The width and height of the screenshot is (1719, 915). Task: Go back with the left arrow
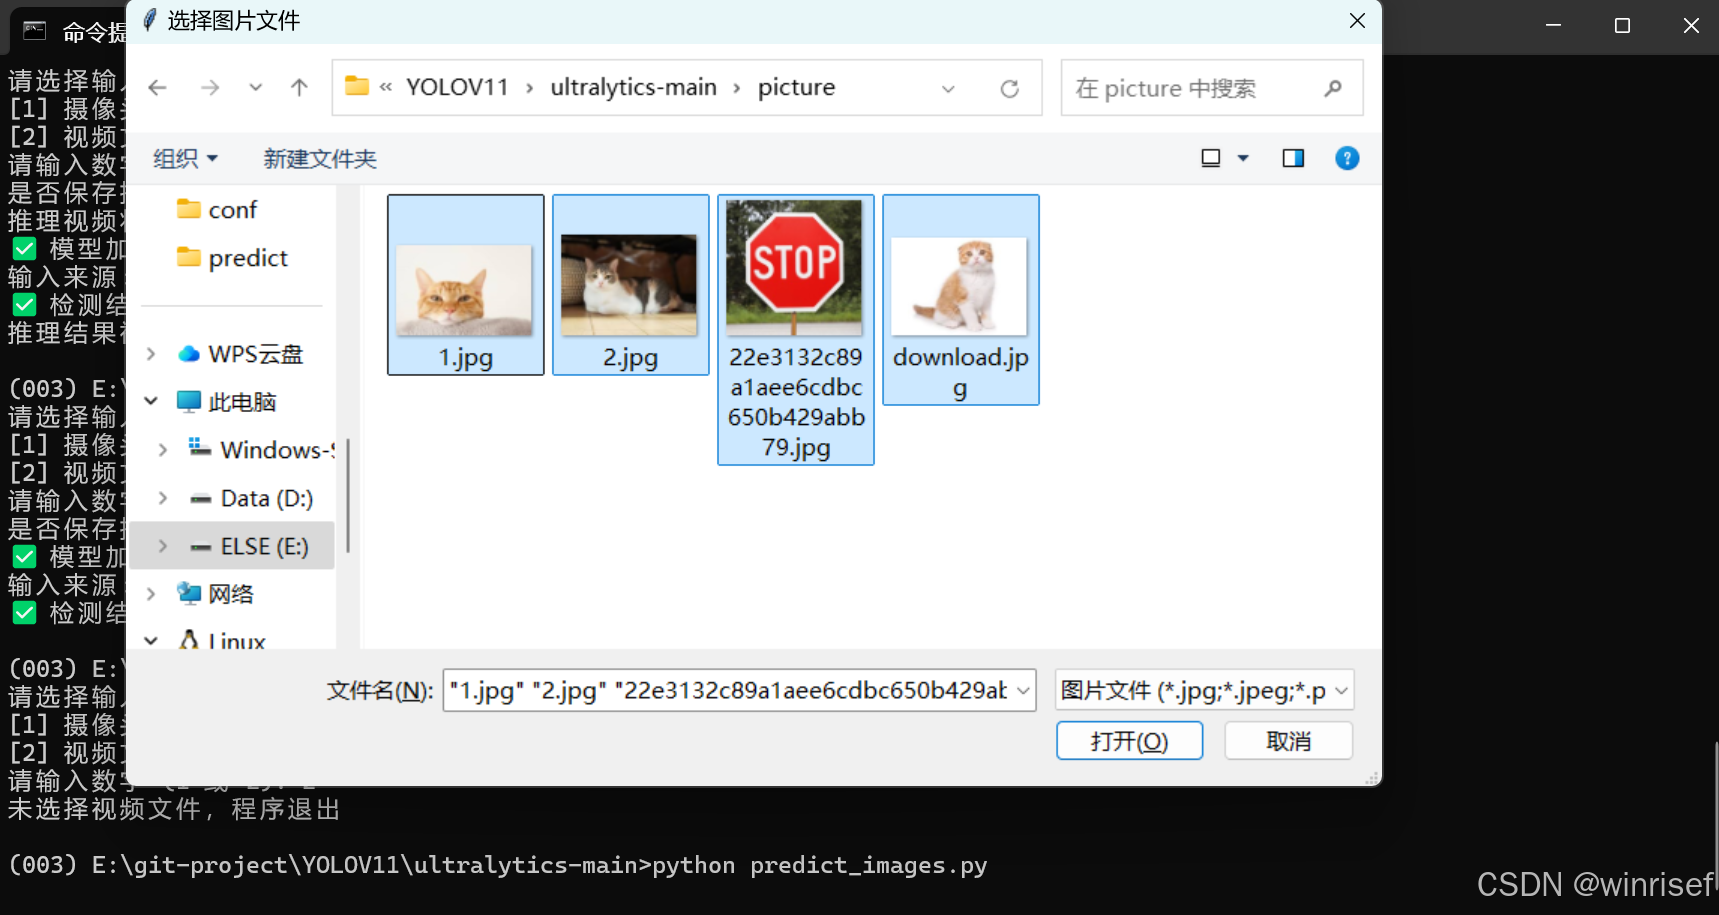(157, 88)
